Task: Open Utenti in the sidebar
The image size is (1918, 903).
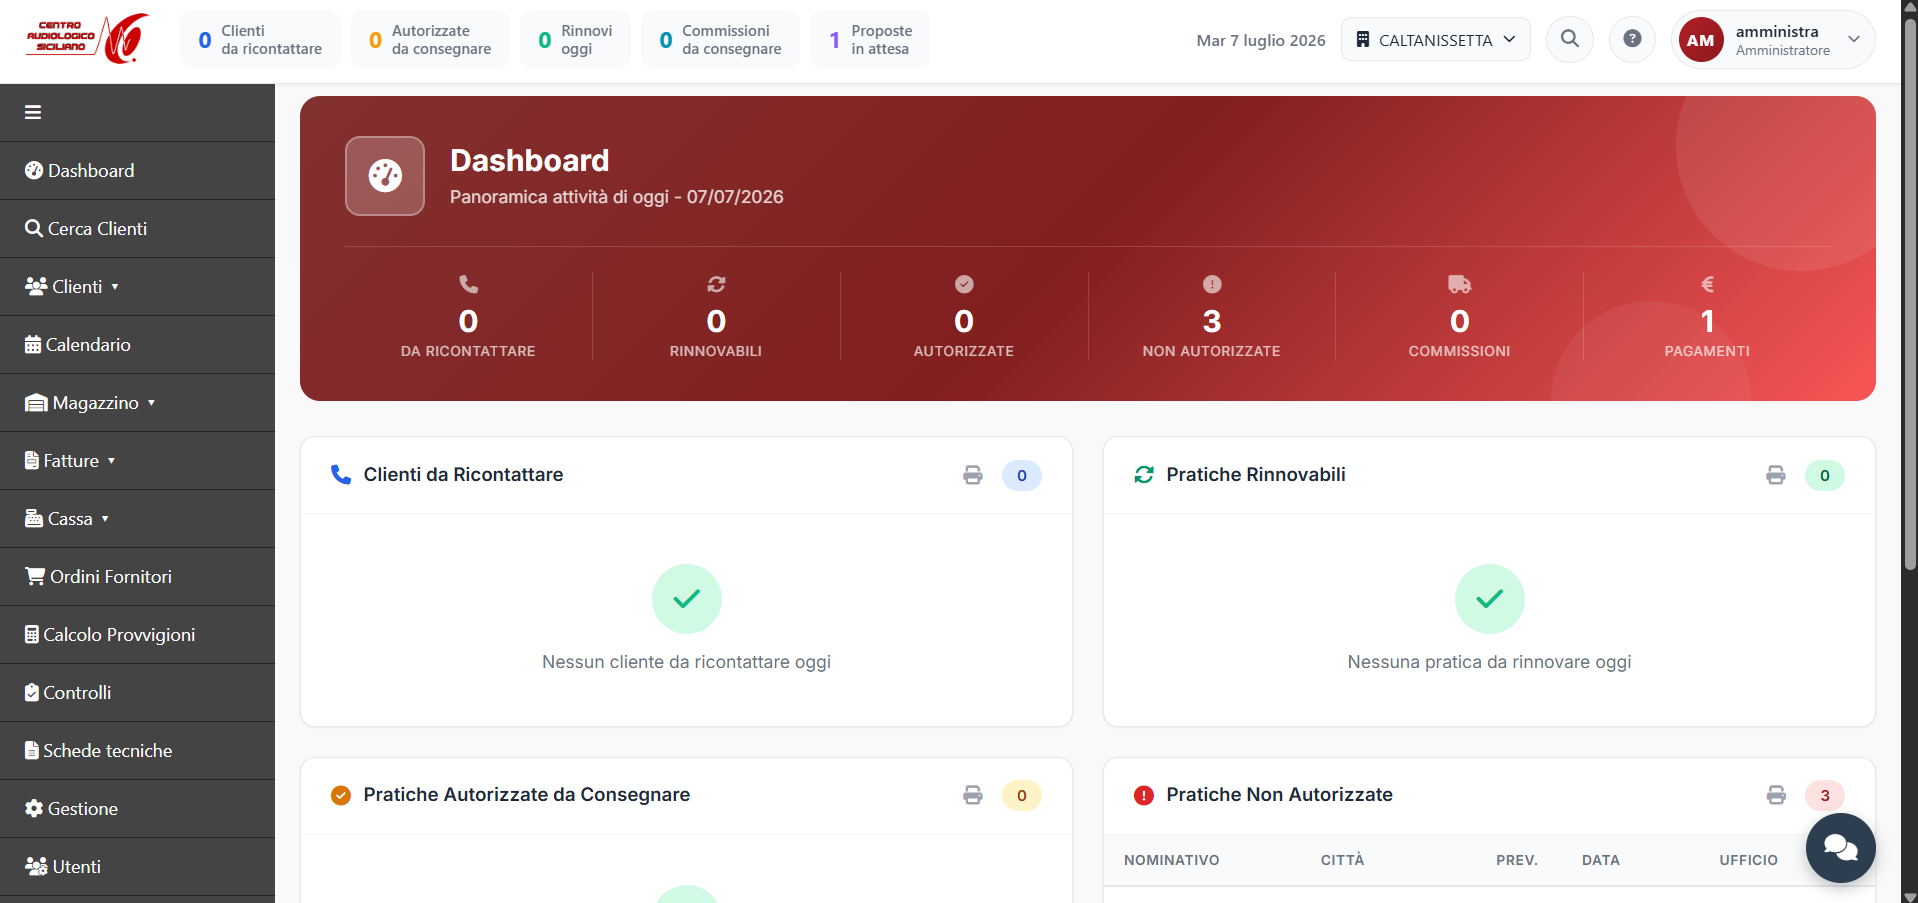Action: point(137,867)
